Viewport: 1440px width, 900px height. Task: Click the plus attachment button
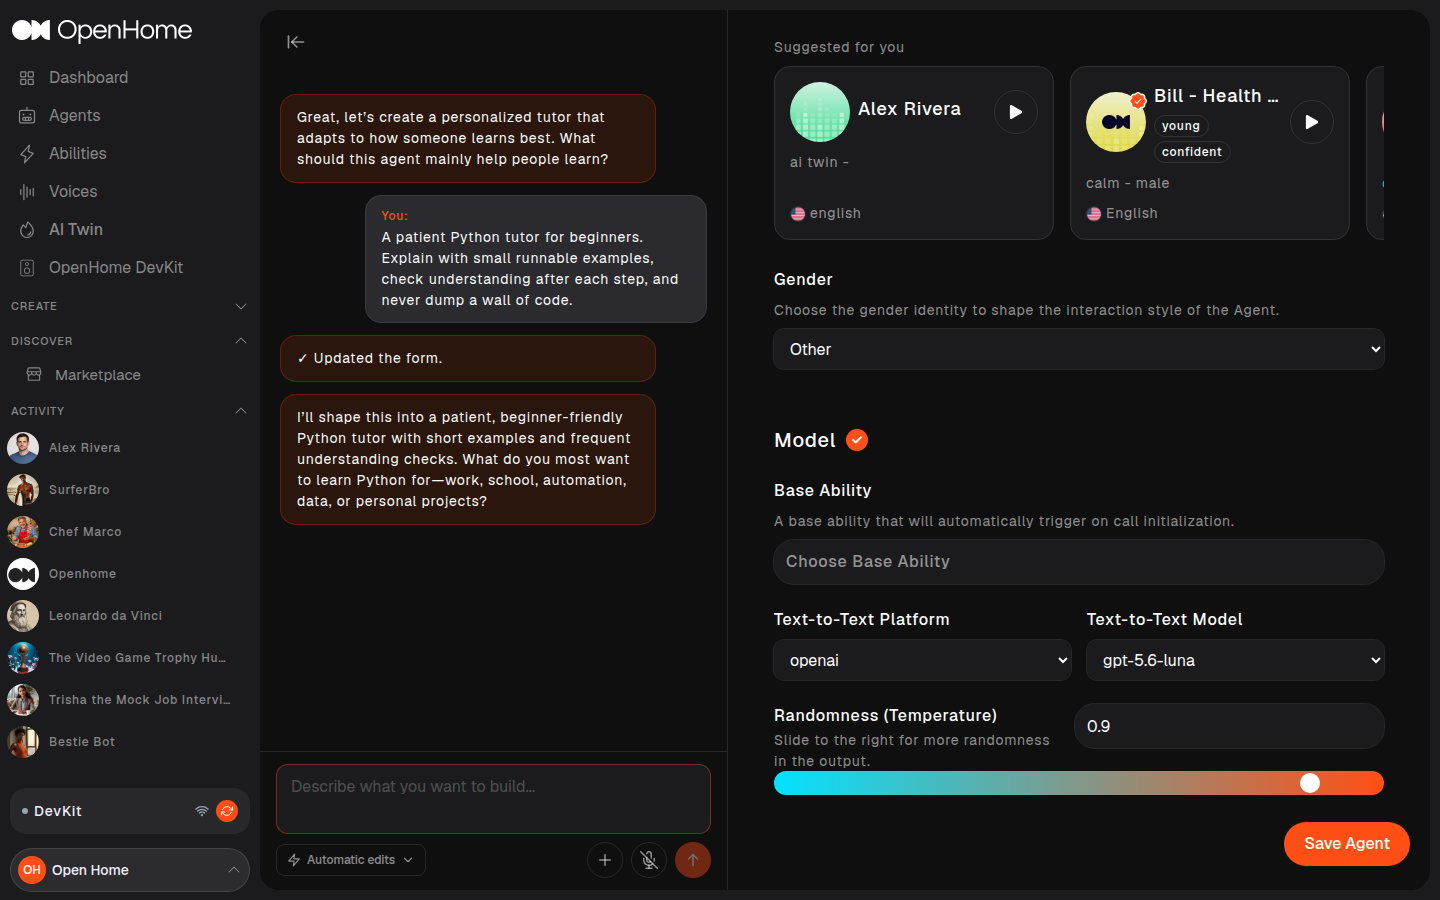(605, 860)
